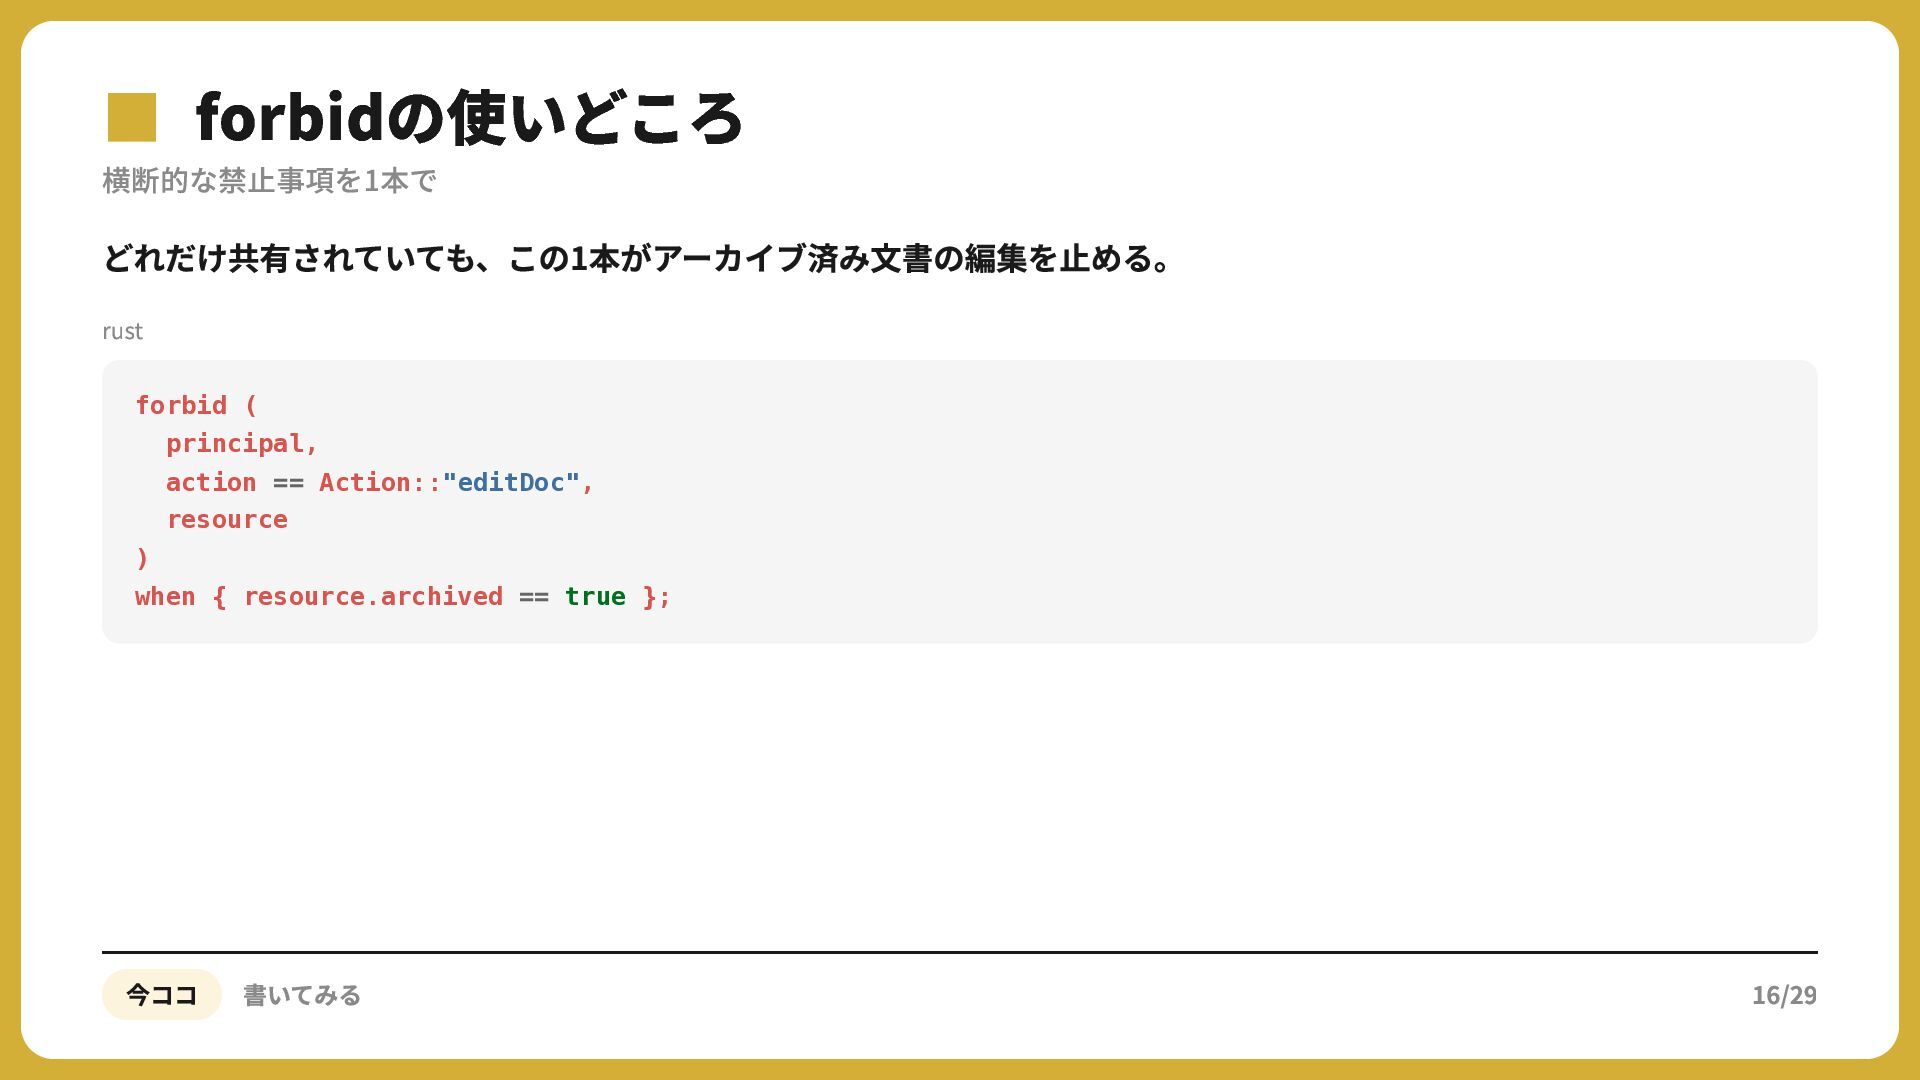Click the Action:: identifier in code
The height and width of the screenshot is (1080, 1920).
point(380,482)
